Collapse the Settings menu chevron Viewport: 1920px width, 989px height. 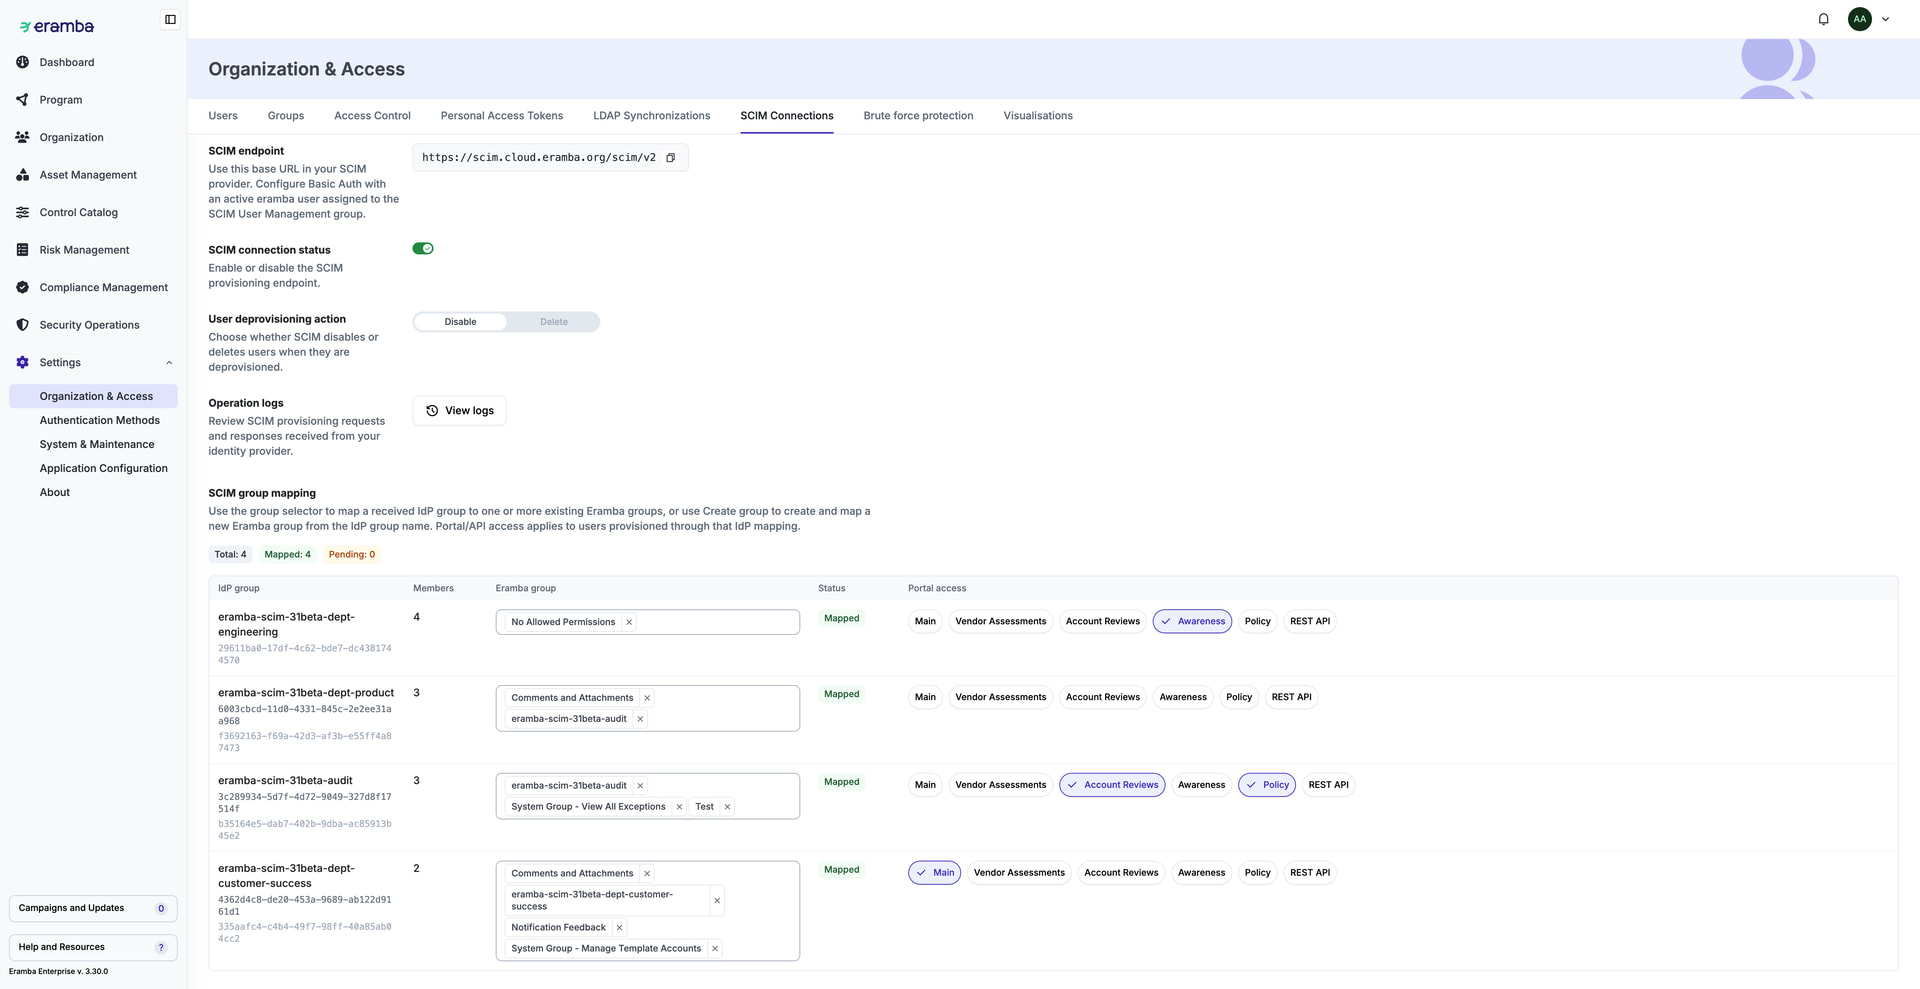tap(169, 363)
